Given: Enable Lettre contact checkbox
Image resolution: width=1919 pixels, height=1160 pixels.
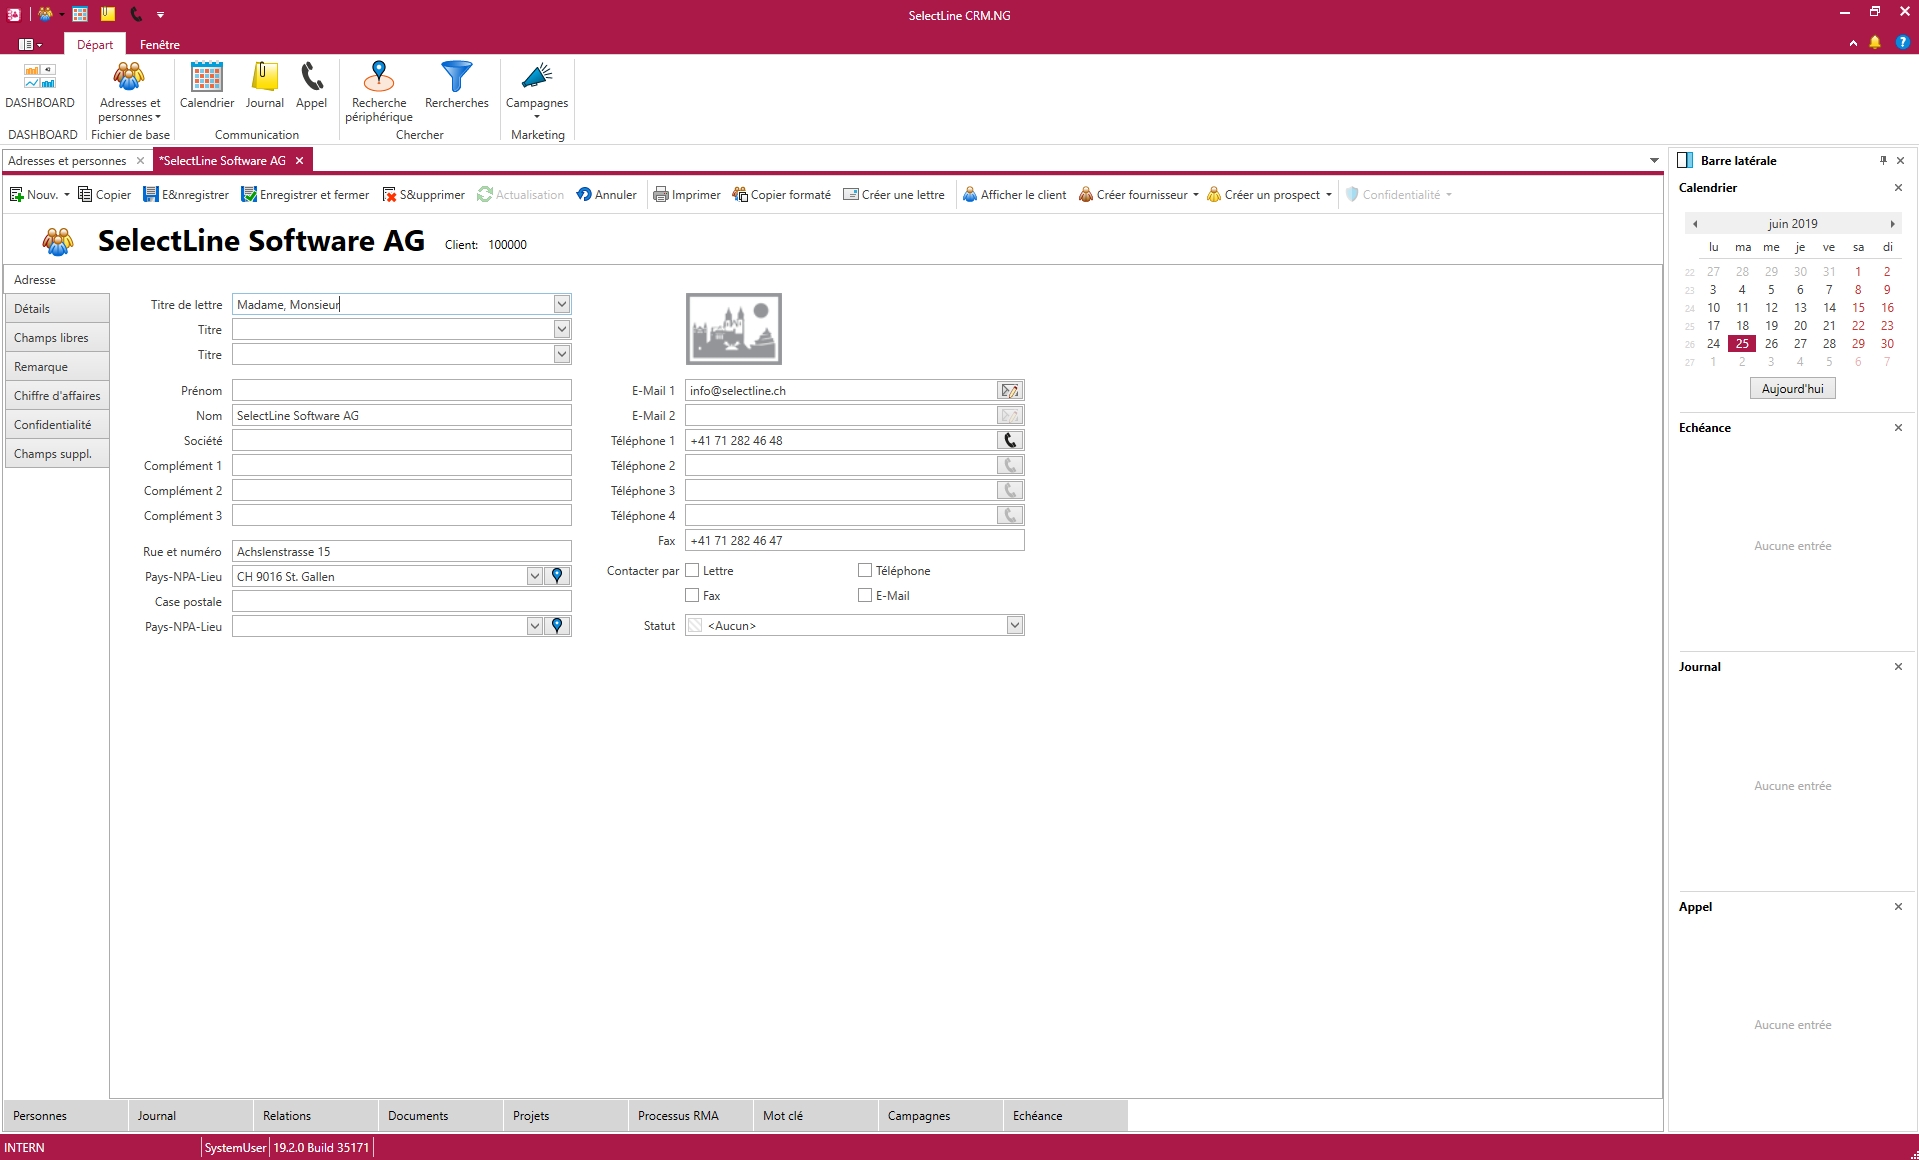Looking at the screenshot, I should click(x=692, y=570).
